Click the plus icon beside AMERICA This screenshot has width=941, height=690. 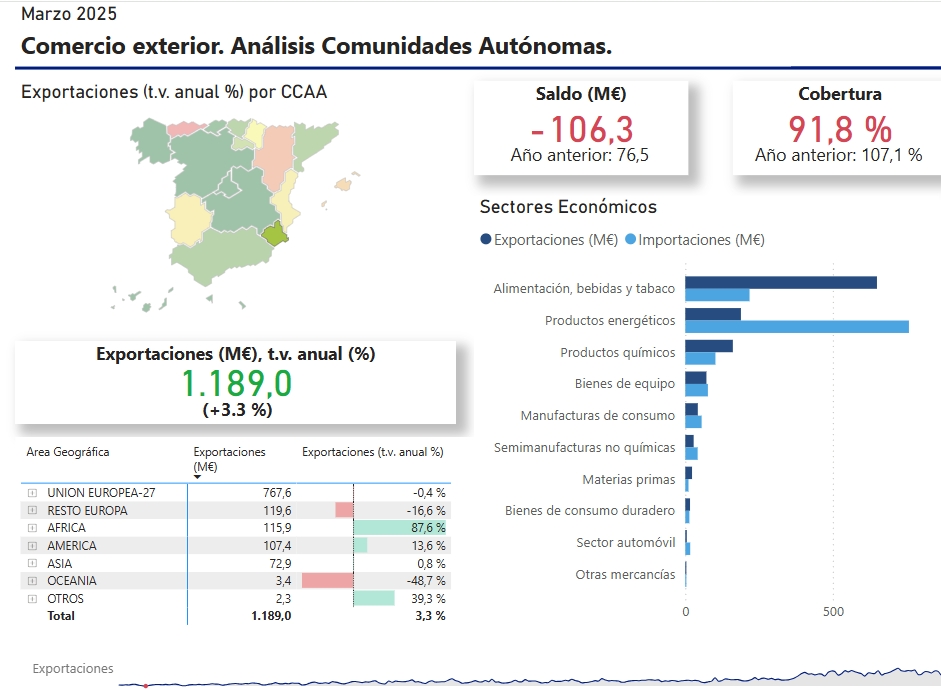(32, 546)
